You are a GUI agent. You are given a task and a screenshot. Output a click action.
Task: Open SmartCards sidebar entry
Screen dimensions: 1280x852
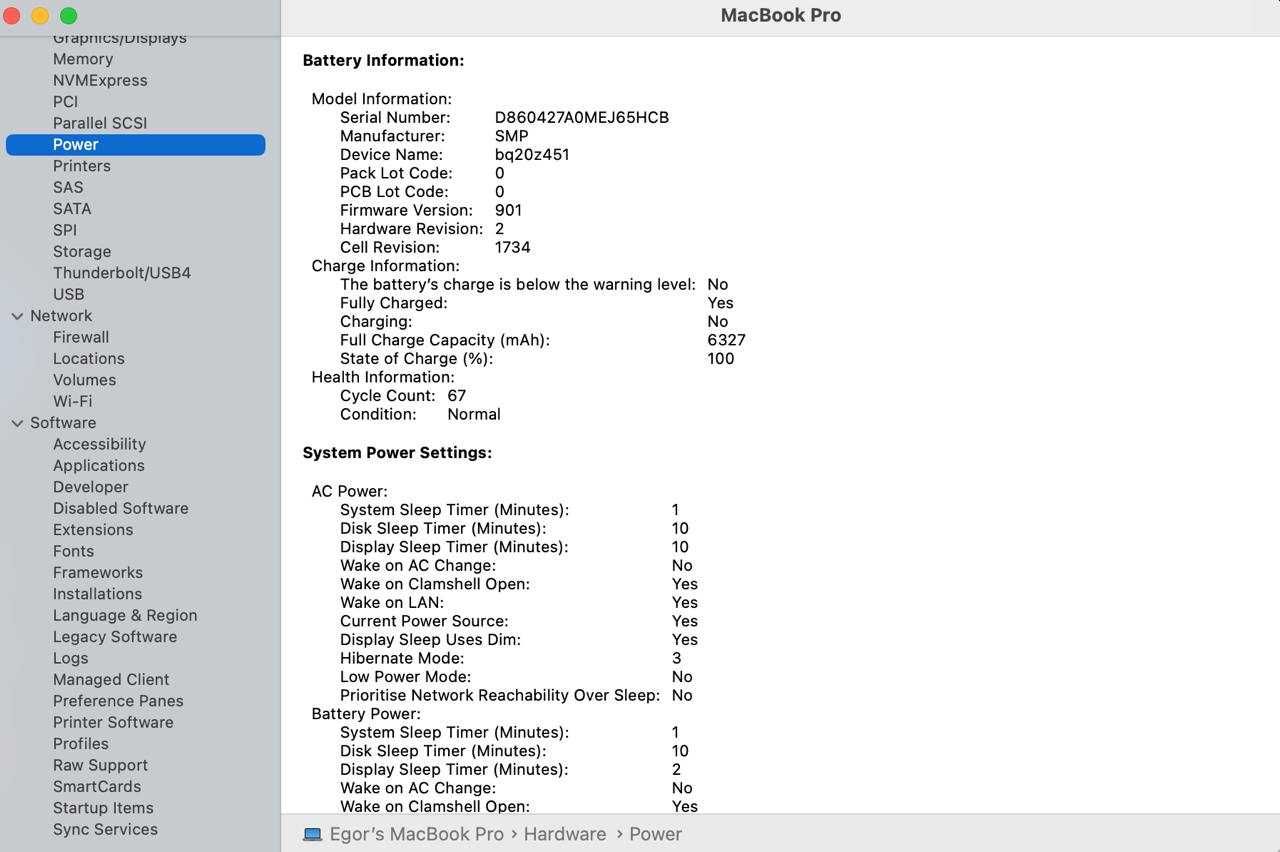[97, 787]
